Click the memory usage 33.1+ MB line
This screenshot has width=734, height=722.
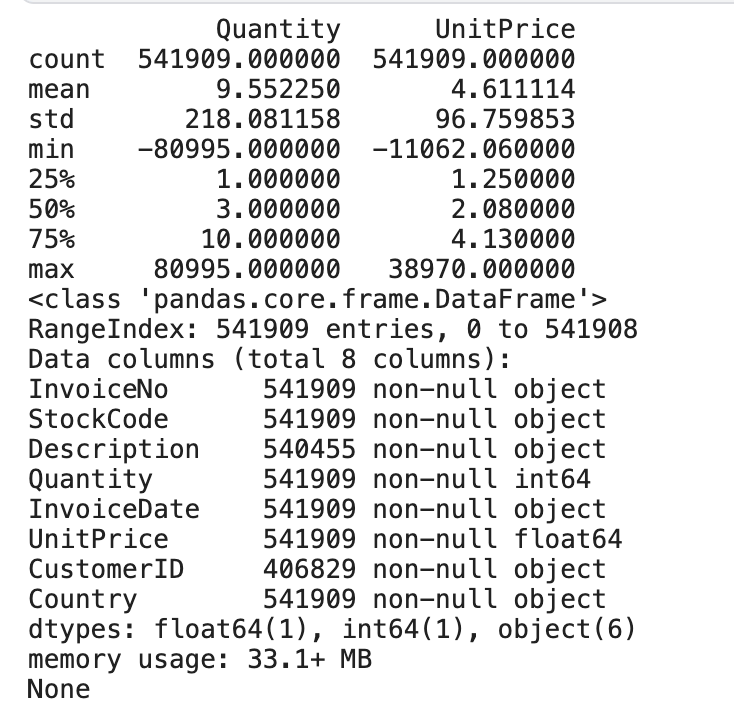click(200, 659)
